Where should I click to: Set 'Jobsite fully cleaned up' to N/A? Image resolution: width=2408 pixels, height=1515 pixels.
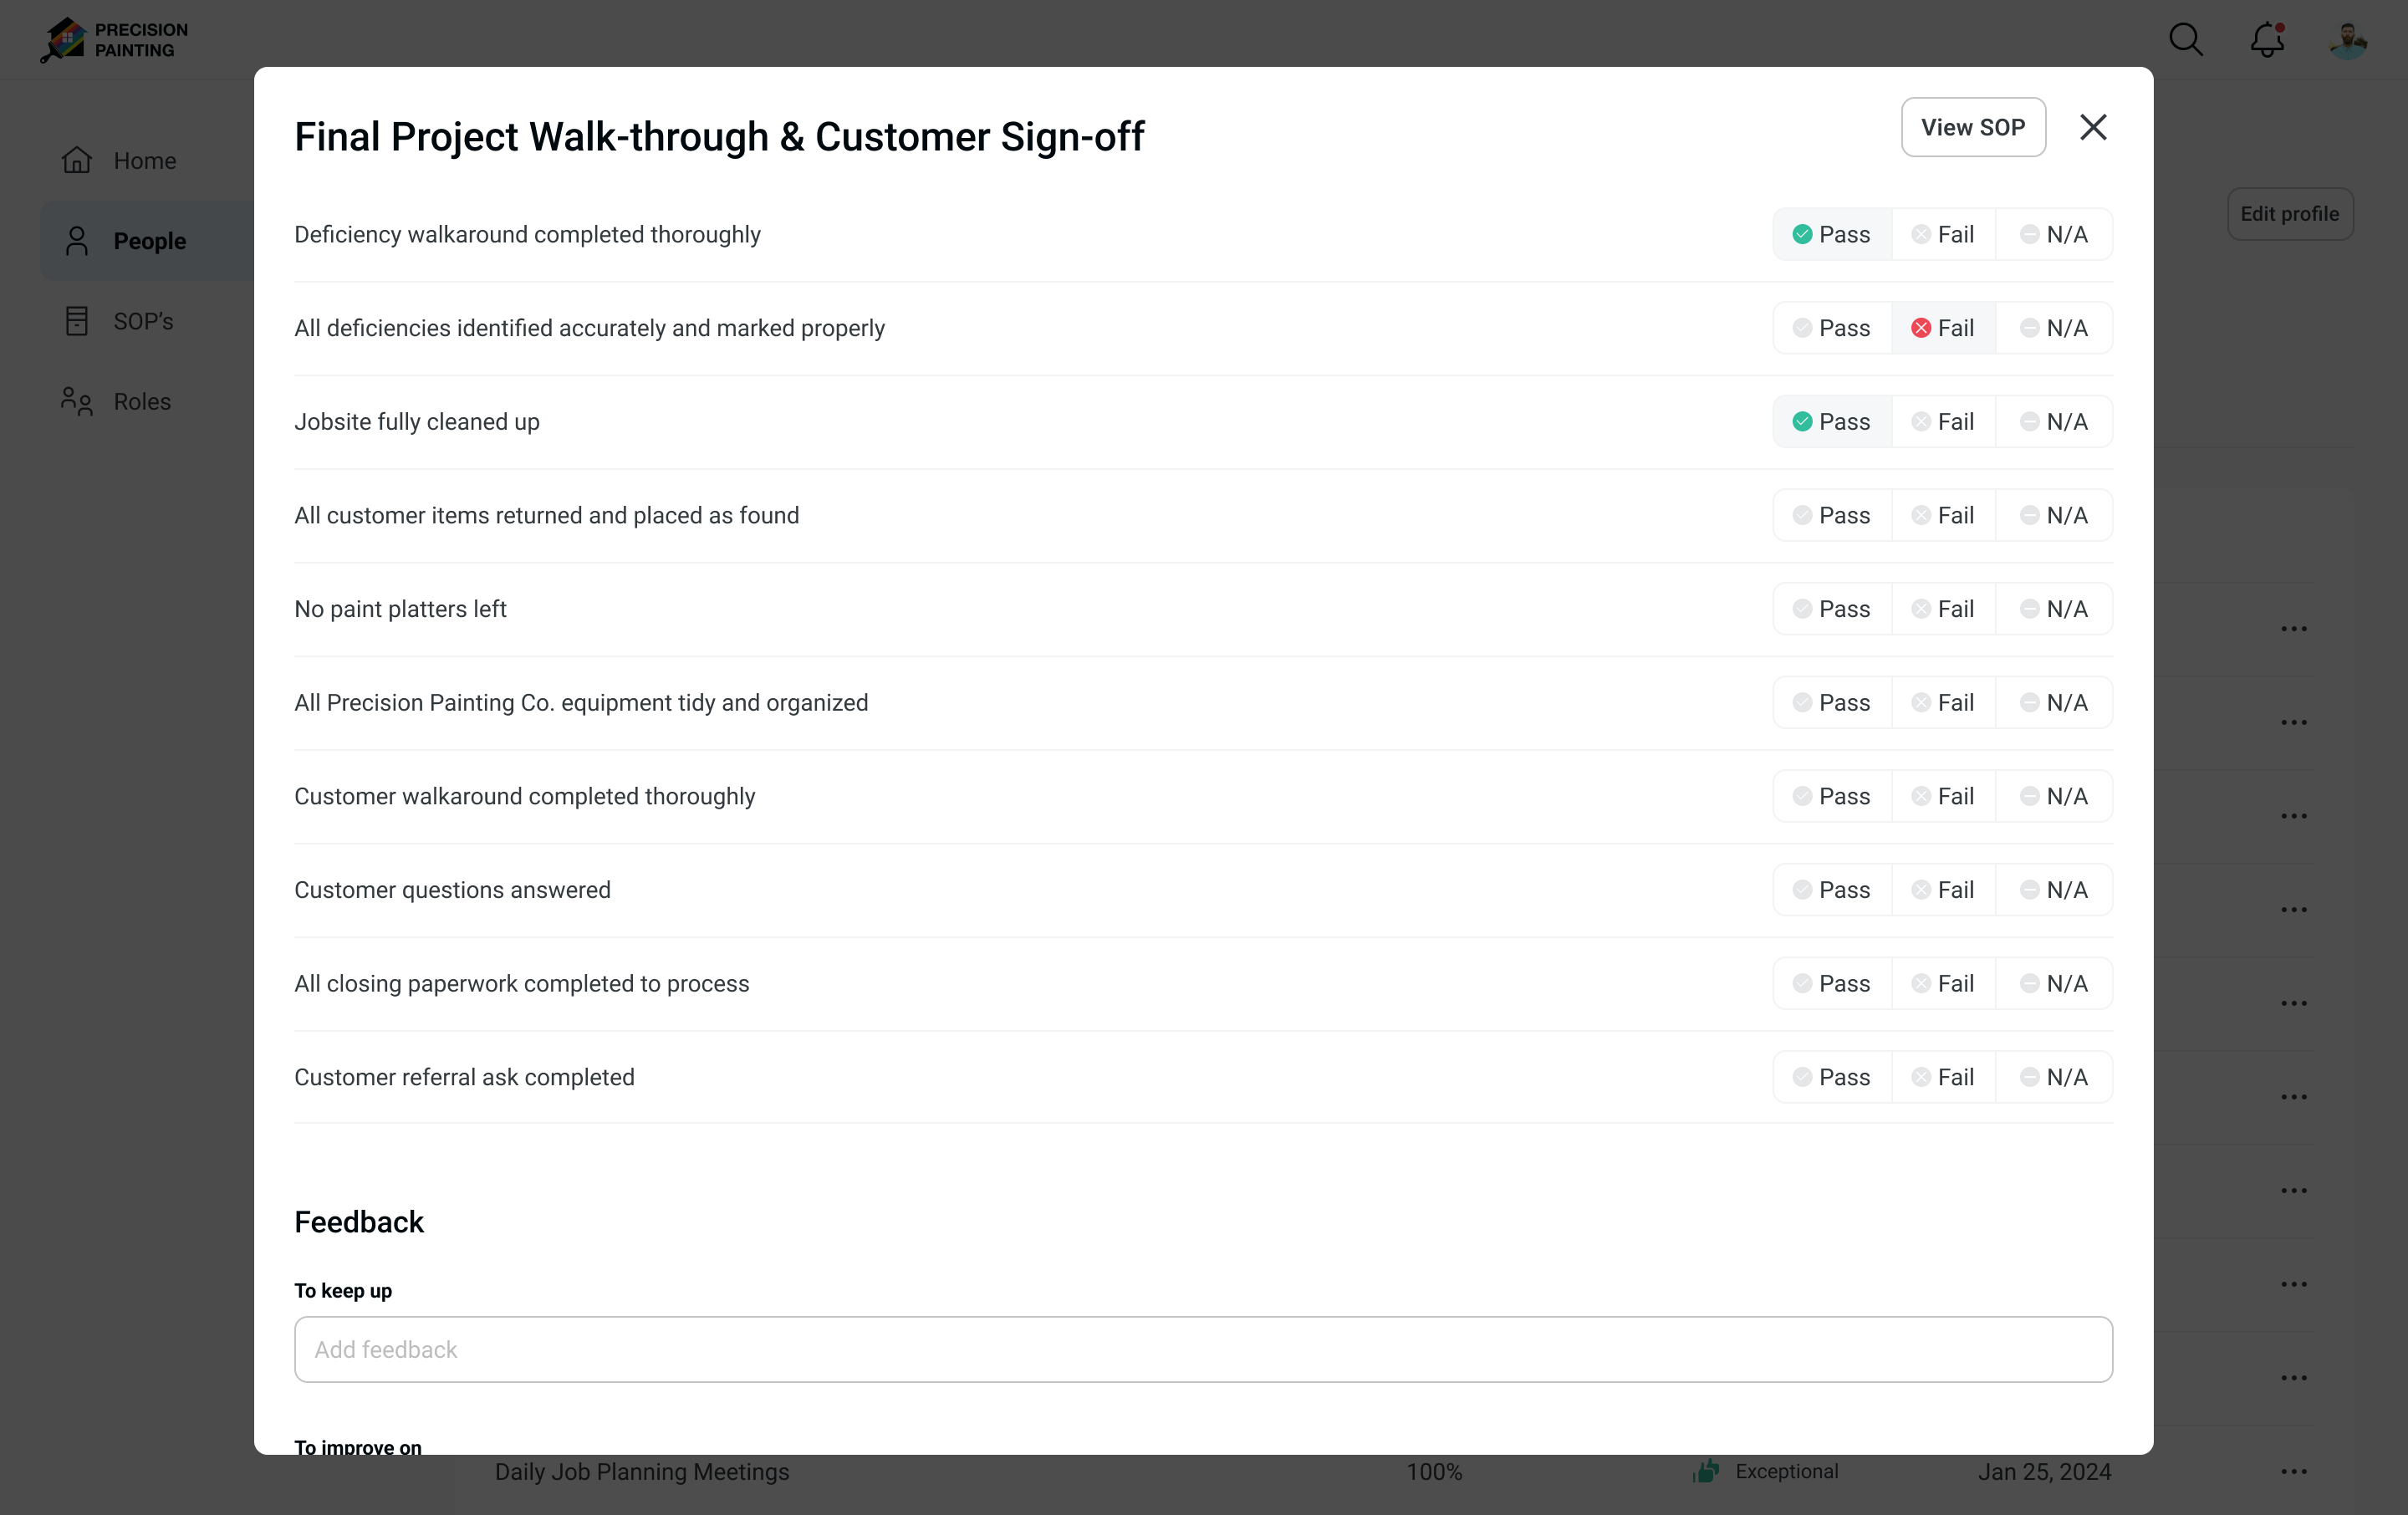pyautogui.click(x=2054, y=422)
